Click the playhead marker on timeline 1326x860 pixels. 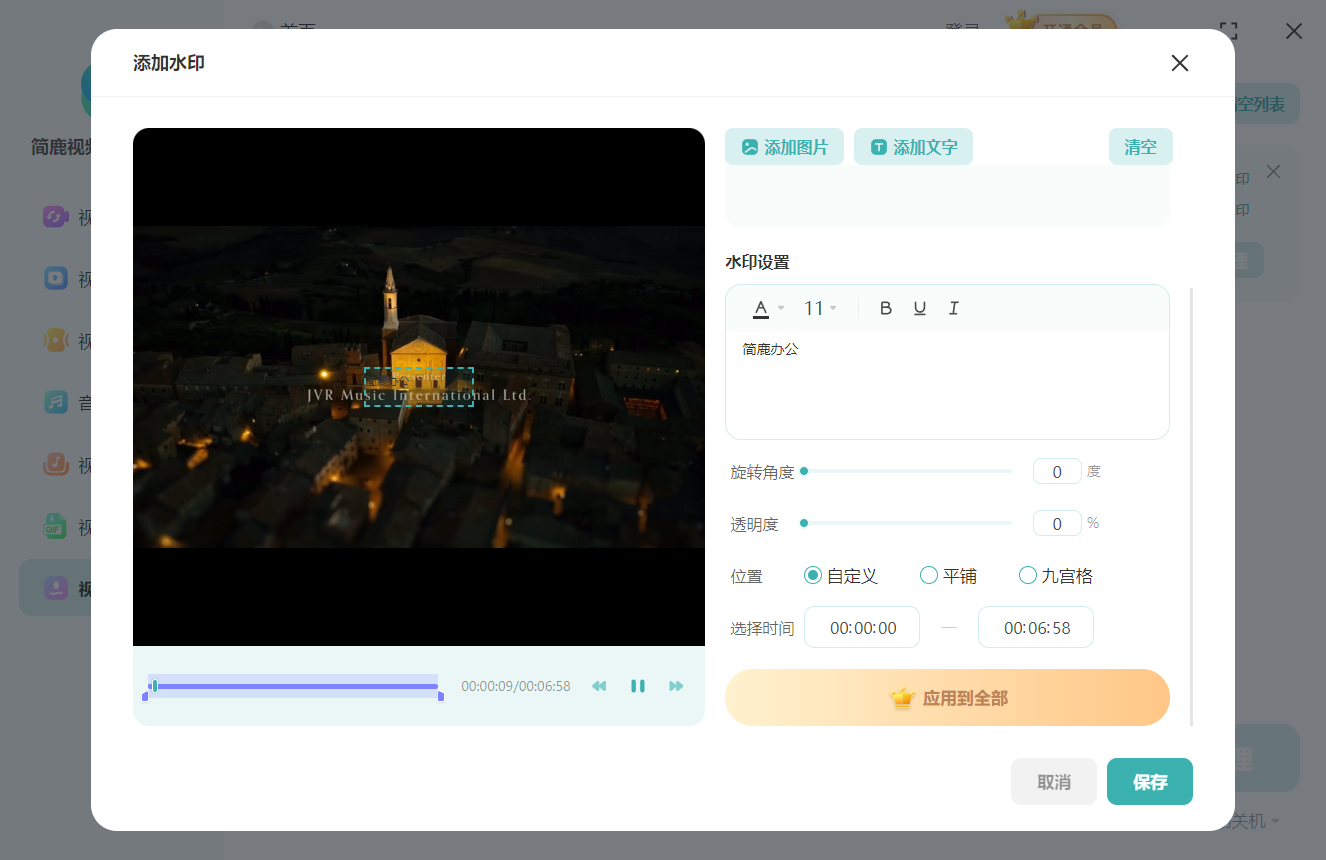(x=154, y=686)
